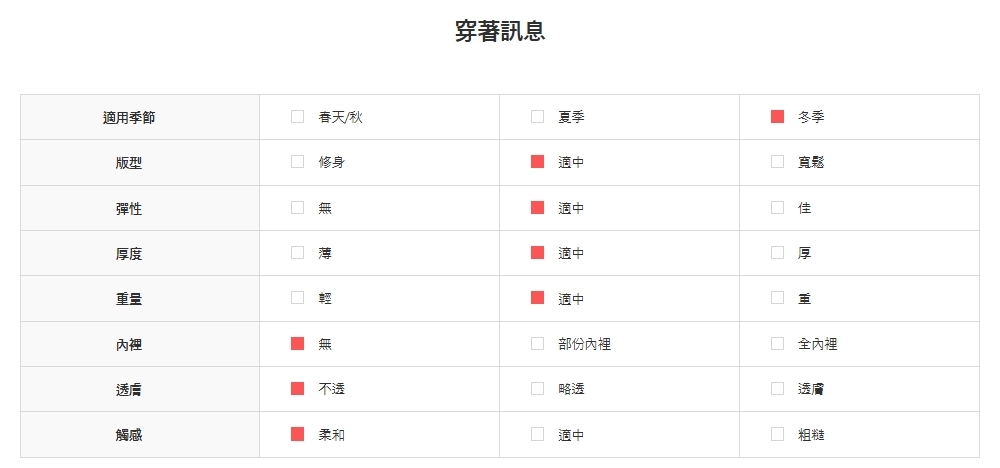Screen dimensions: 1000x468
Task: Uncheck the 無 checkbox in 內裡 row
Action: [297, 344]
